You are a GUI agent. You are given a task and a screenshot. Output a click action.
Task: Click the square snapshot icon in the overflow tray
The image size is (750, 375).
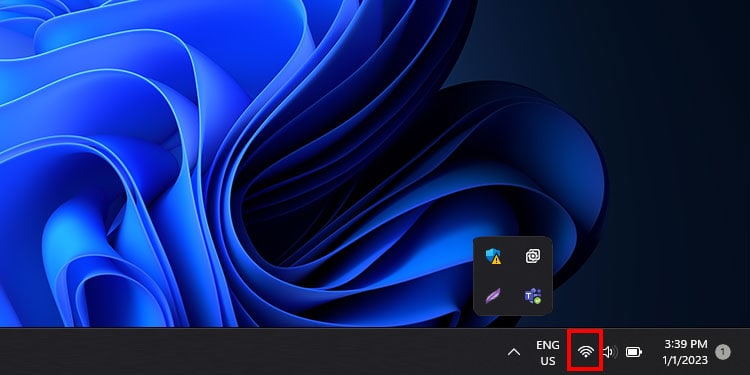pyautogui.click(x=533, y=256)
